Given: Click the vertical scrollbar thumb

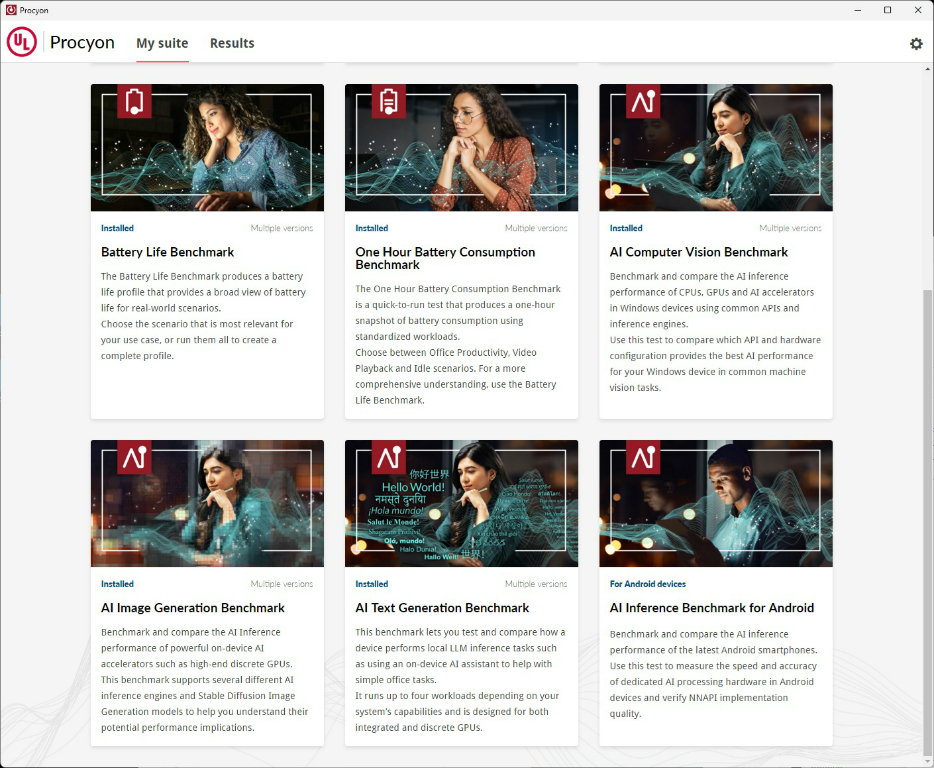Looking at the screenshot, I should pos(928,521).
